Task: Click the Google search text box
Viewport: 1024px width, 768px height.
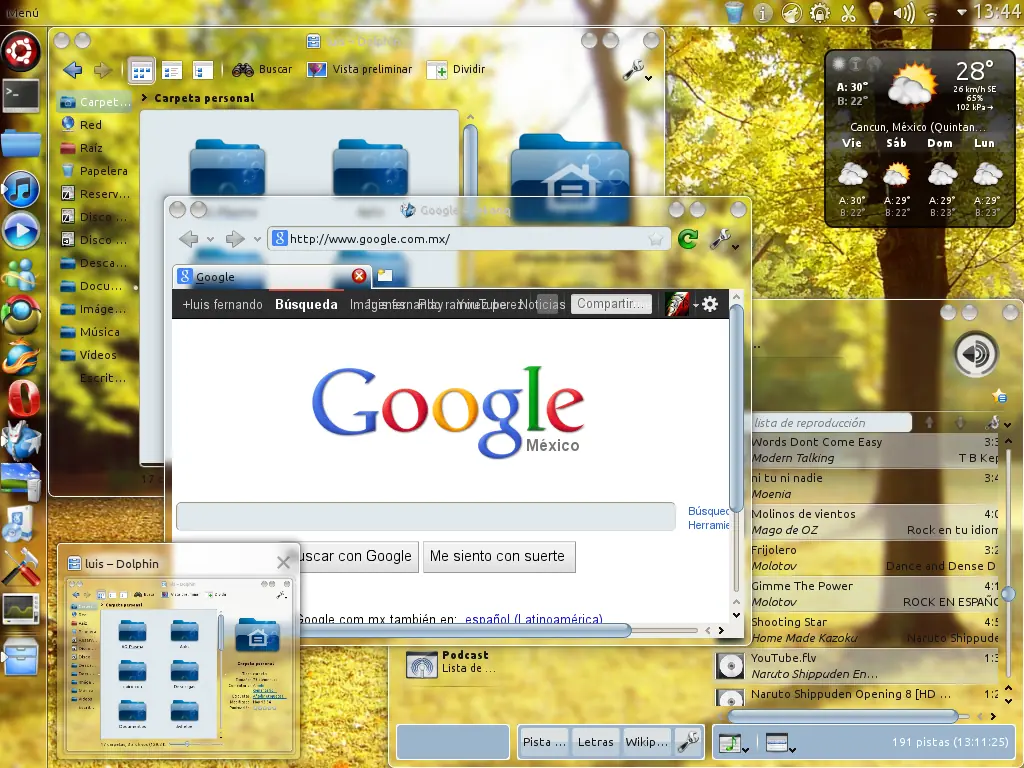Action: tap(426, 517)
